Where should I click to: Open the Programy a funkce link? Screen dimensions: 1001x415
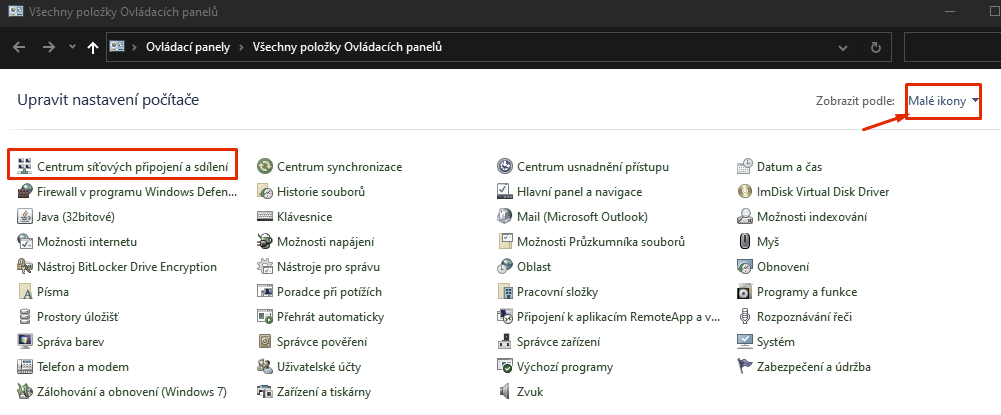point(807,292)
